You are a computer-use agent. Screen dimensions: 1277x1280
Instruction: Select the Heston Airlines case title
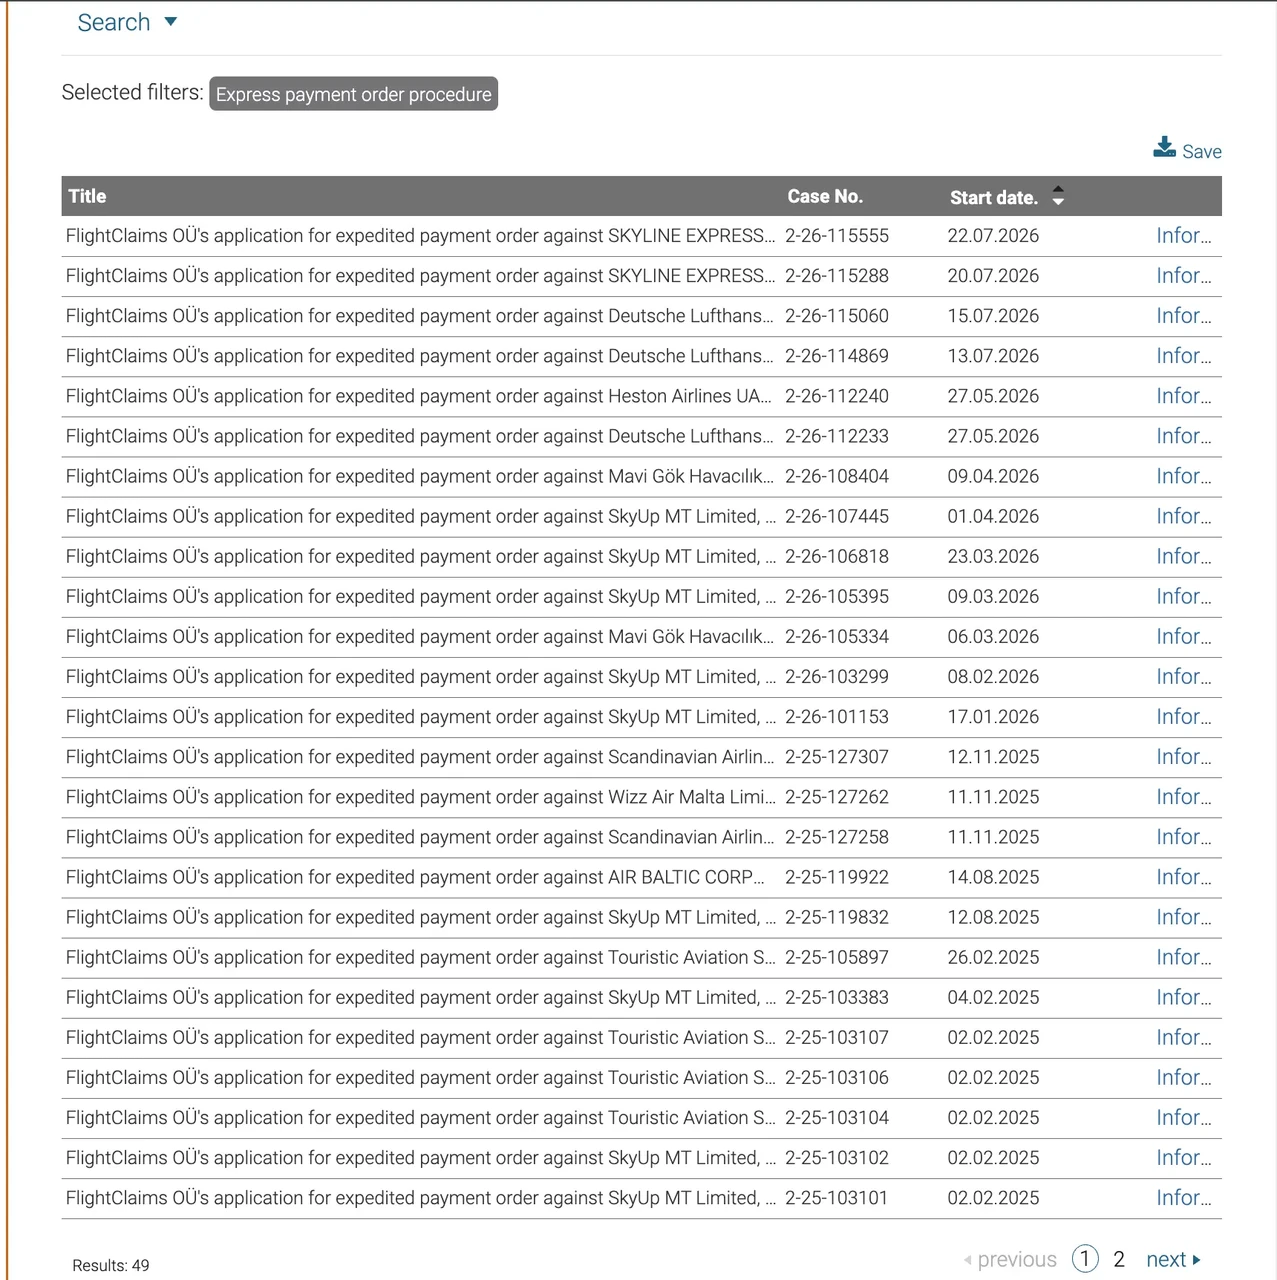[x=419, y=396]
